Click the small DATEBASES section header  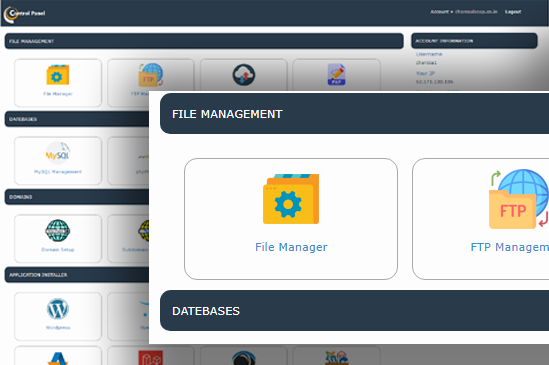click(x=77, y=119)
